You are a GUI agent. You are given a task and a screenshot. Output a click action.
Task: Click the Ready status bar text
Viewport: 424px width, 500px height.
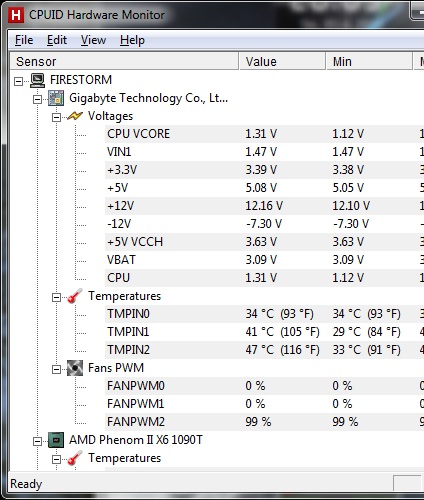tap(26, 484)
